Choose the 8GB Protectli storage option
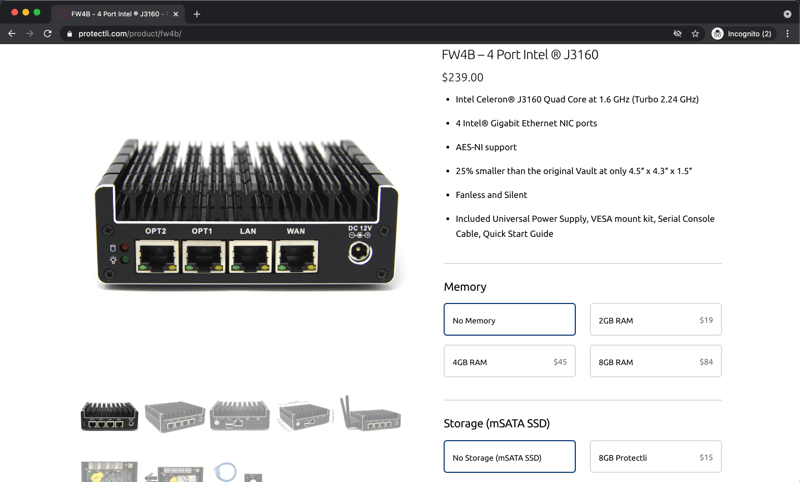Screen dimensions: 800x486 655,457
